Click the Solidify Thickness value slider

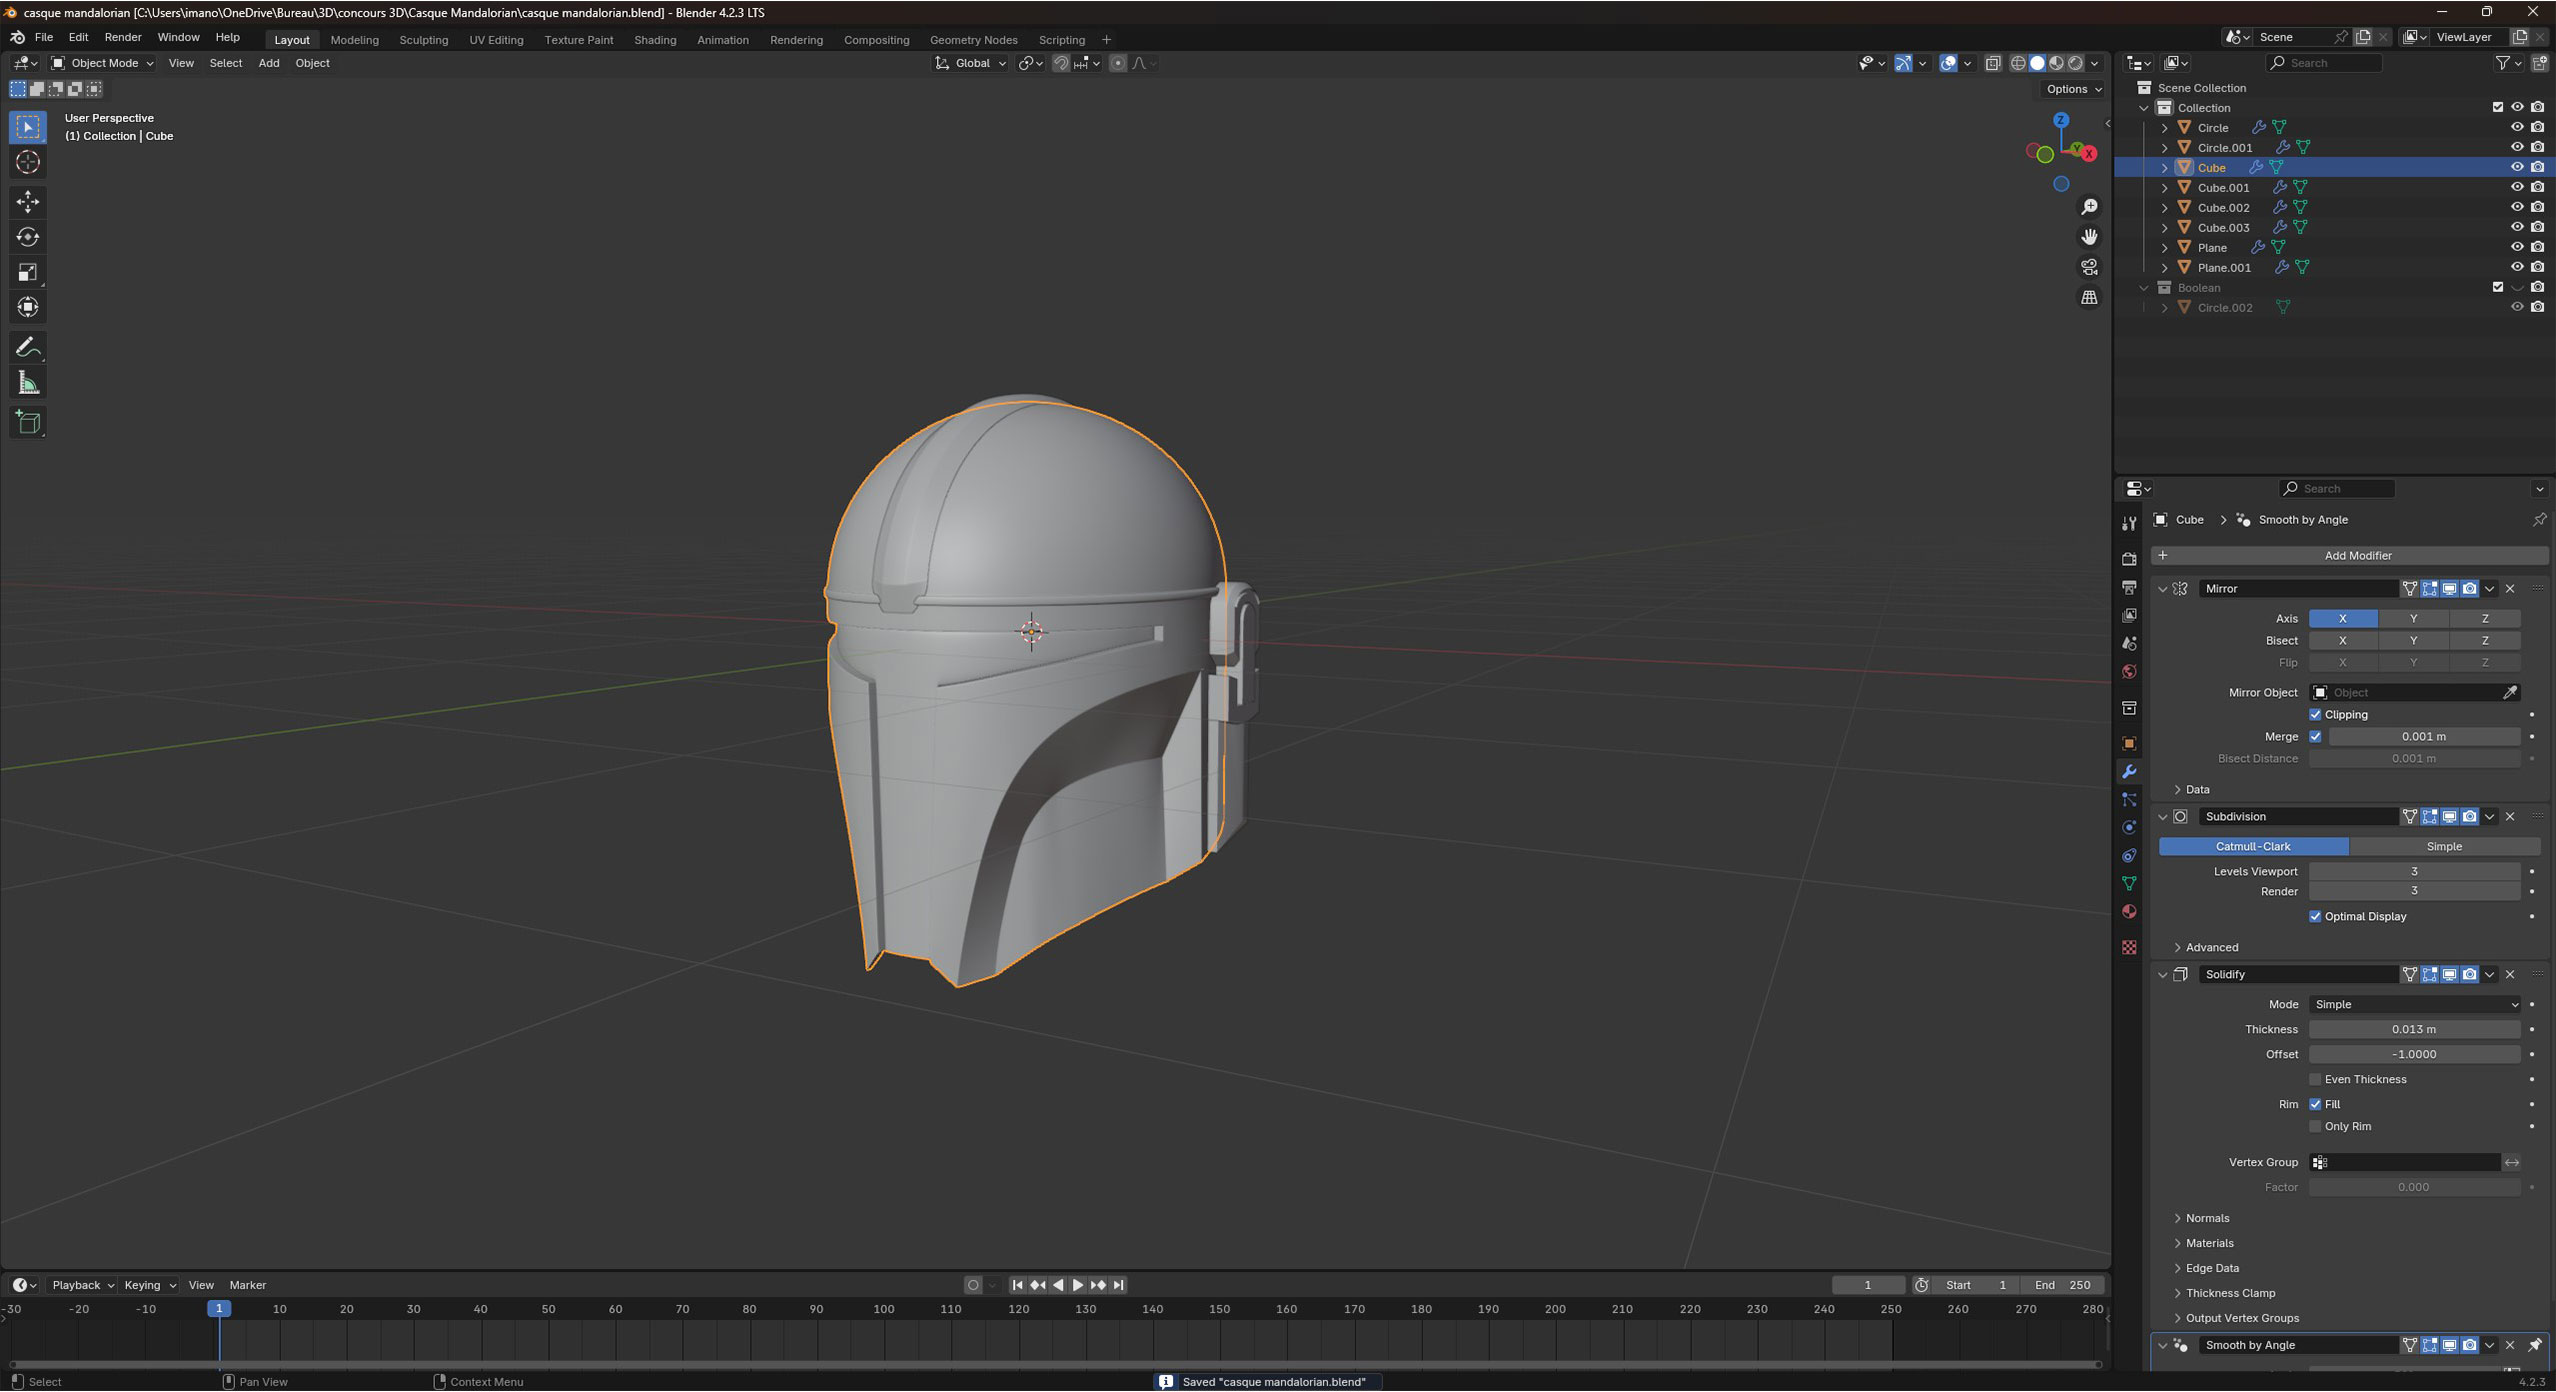[2413, 1029]
